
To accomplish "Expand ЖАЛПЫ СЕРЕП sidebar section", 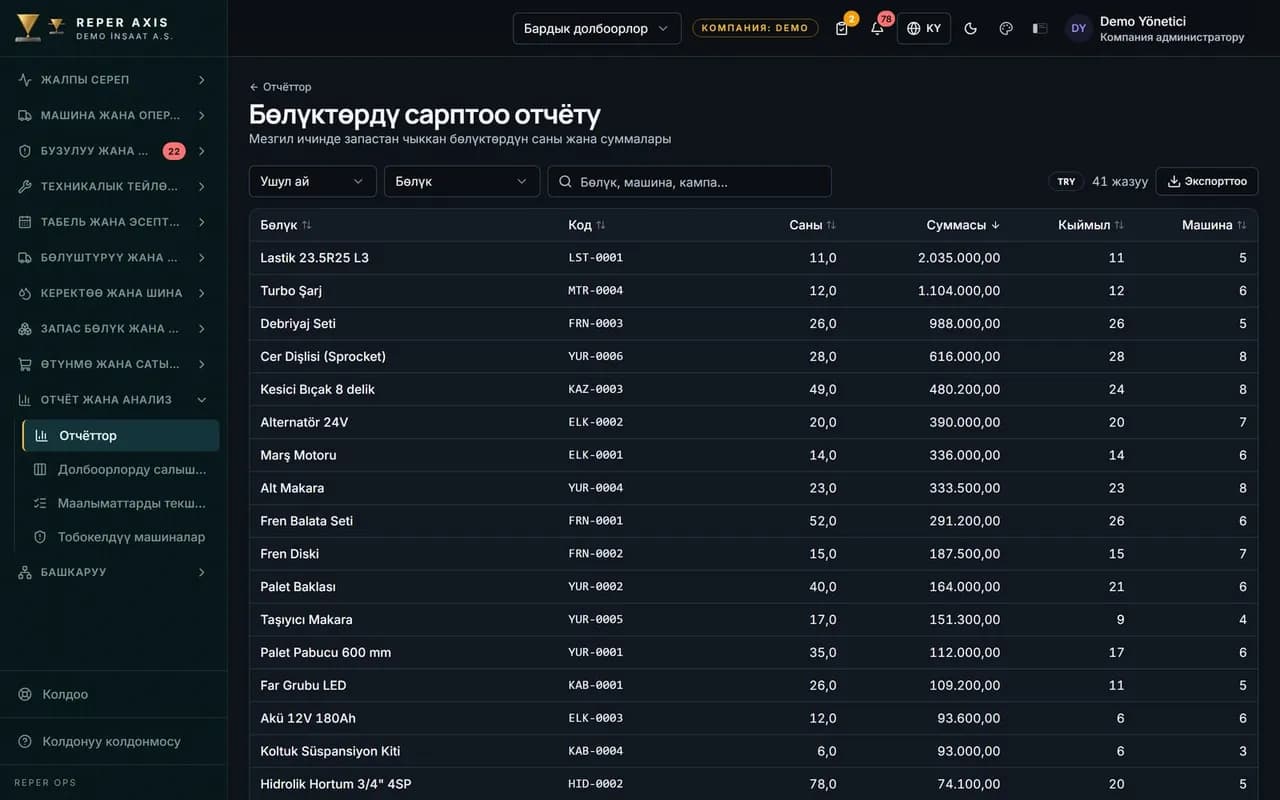I will point(113,80).
